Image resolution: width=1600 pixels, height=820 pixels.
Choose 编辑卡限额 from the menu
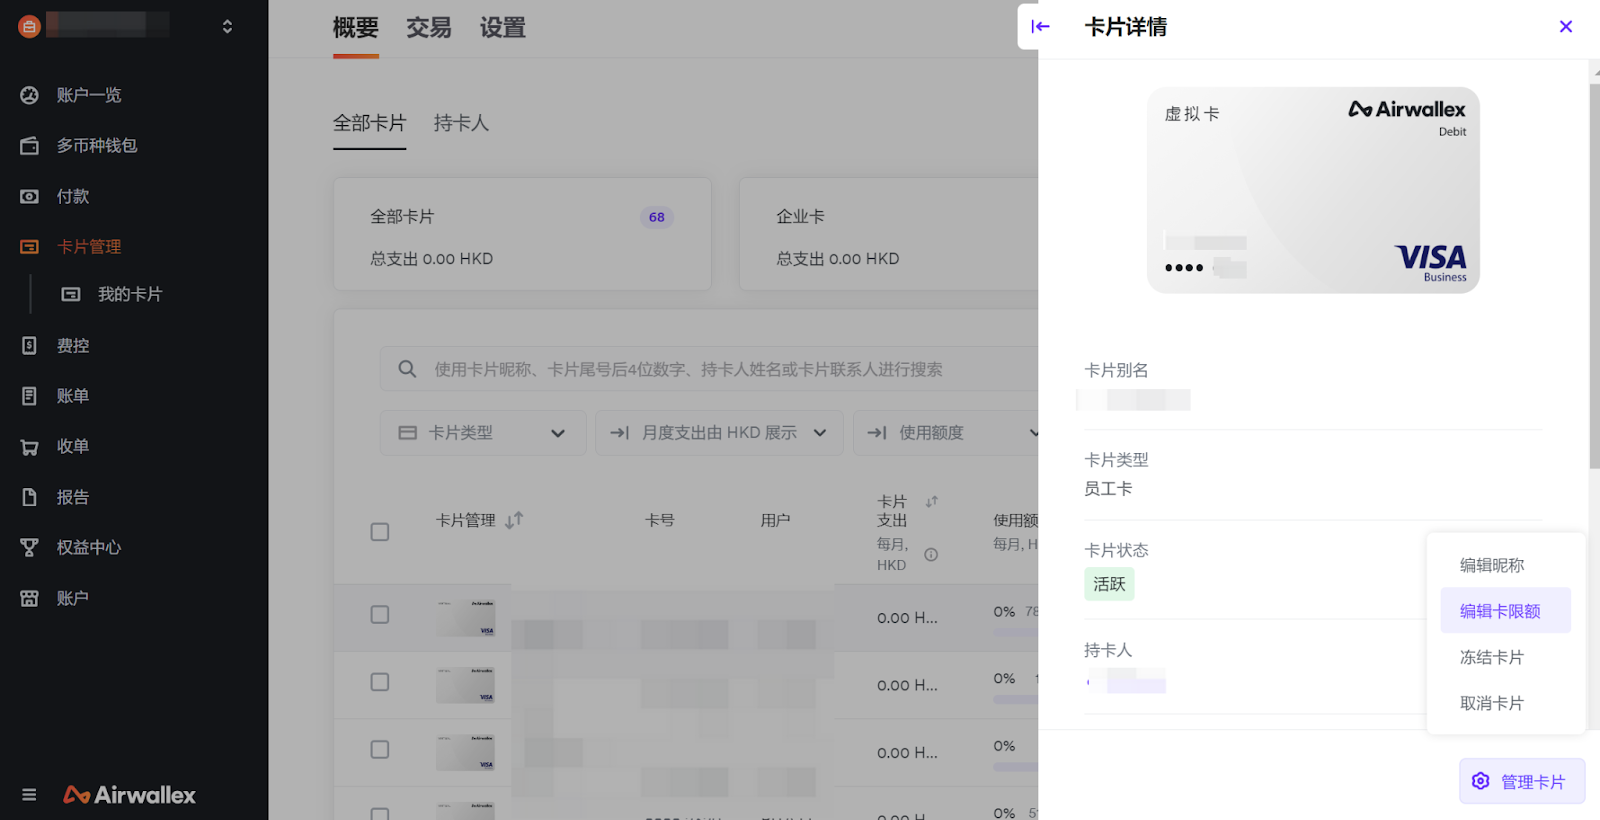pos(1500,611)
